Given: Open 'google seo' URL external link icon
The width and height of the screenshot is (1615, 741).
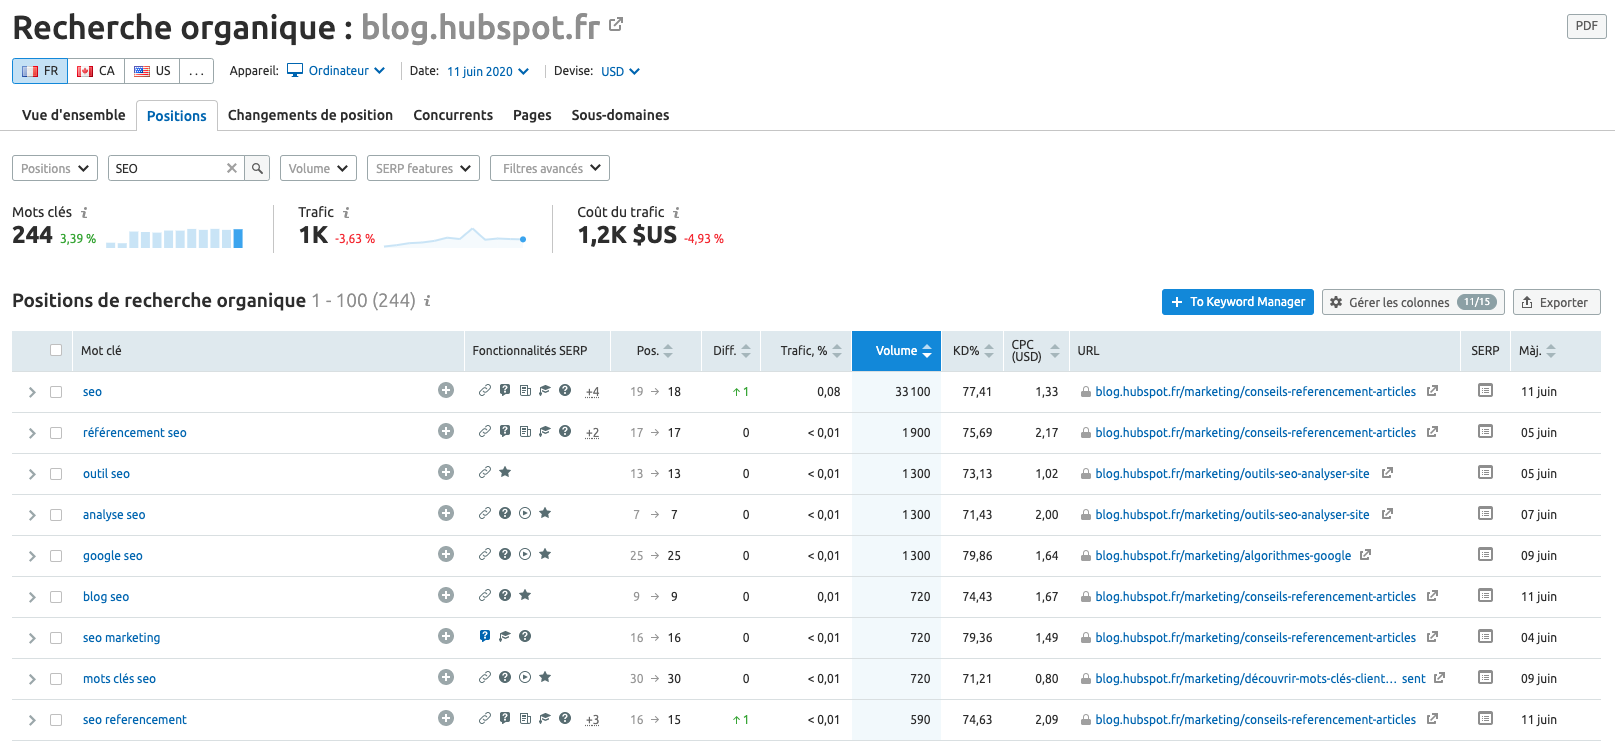Looking at the screenshot, I should (x=1365, y=555).
